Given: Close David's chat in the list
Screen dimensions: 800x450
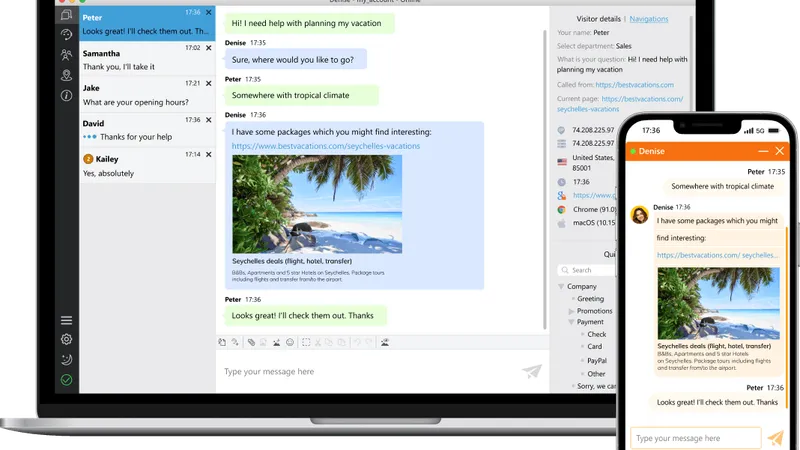Looking at the screenshot, I should click(209, 120).
